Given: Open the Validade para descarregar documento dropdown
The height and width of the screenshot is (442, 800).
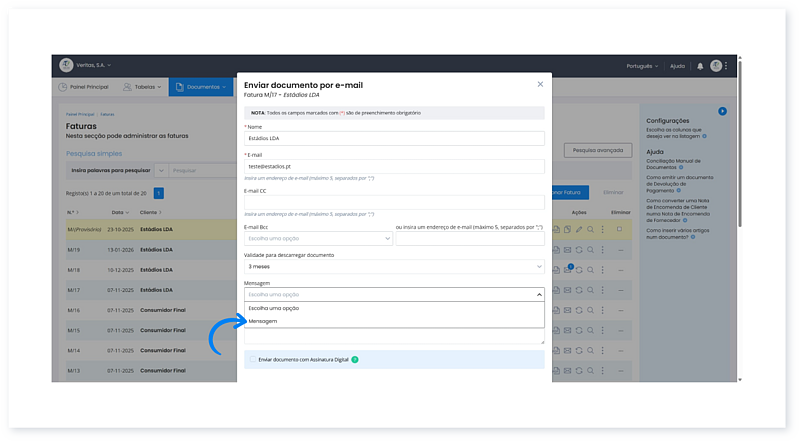Looking at the screenshot, I should point(394,267).
